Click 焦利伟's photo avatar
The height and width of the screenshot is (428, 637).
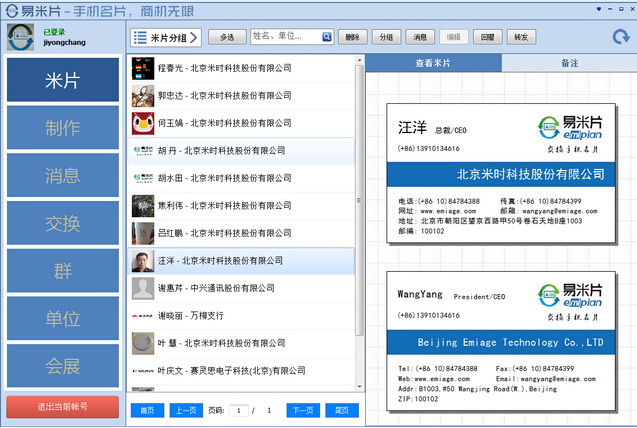[x=143, y=206]
